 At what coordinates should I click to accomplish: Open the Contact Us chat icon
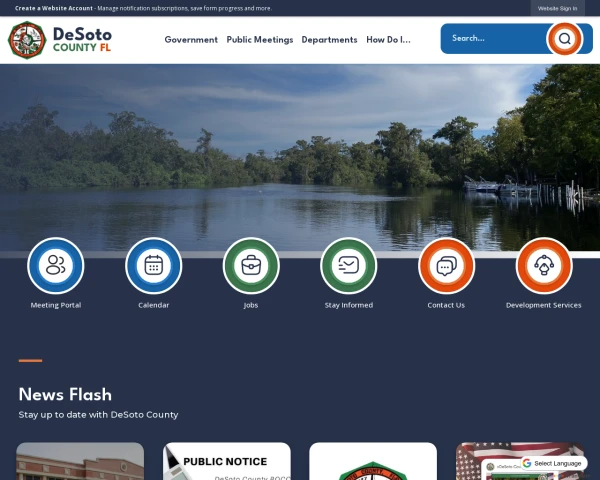(x=447, y=266)
